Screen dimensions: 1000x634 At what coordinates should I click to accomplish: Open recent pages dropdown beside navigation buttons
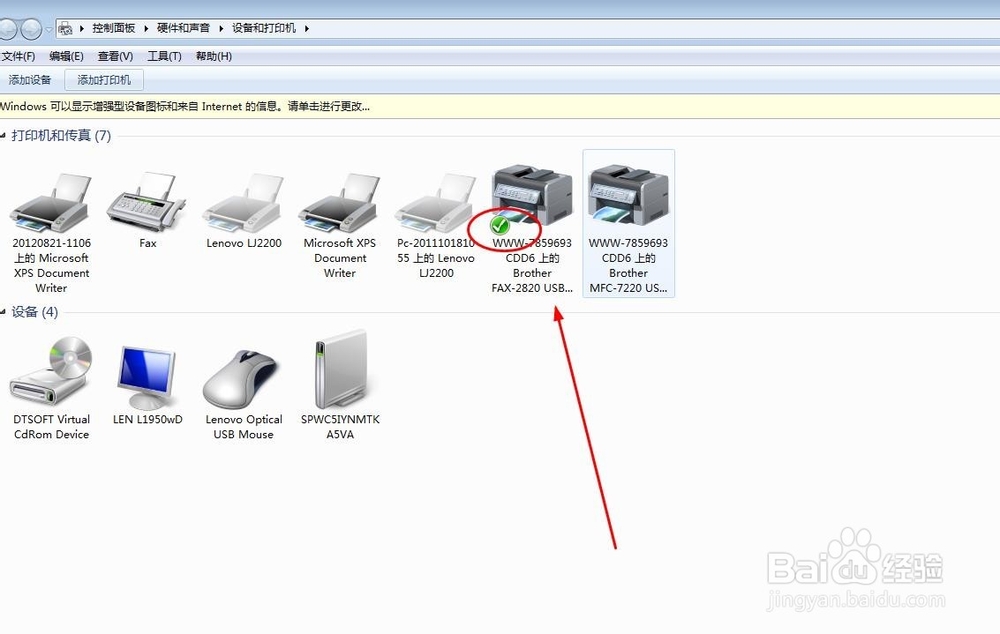[48, 29]
